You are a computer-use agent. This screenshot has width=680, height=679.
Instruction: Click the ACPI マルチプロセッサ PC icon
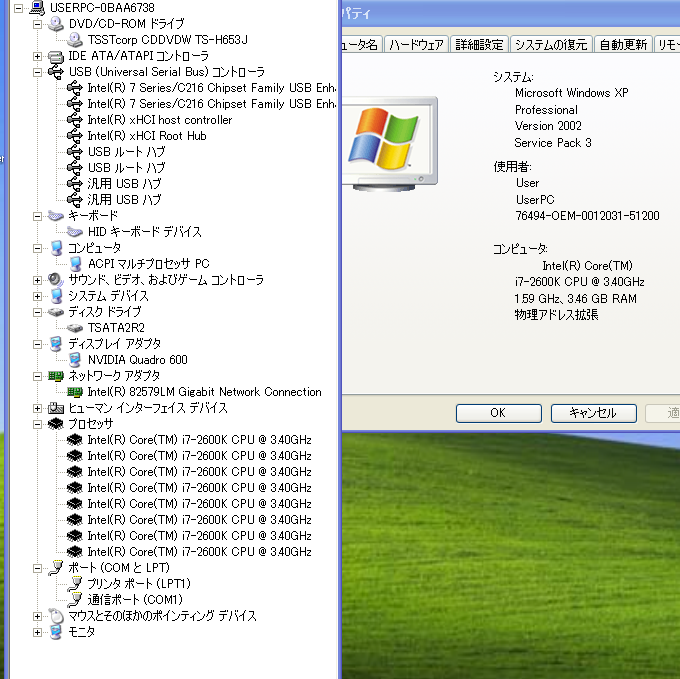[x=75, y=264]
